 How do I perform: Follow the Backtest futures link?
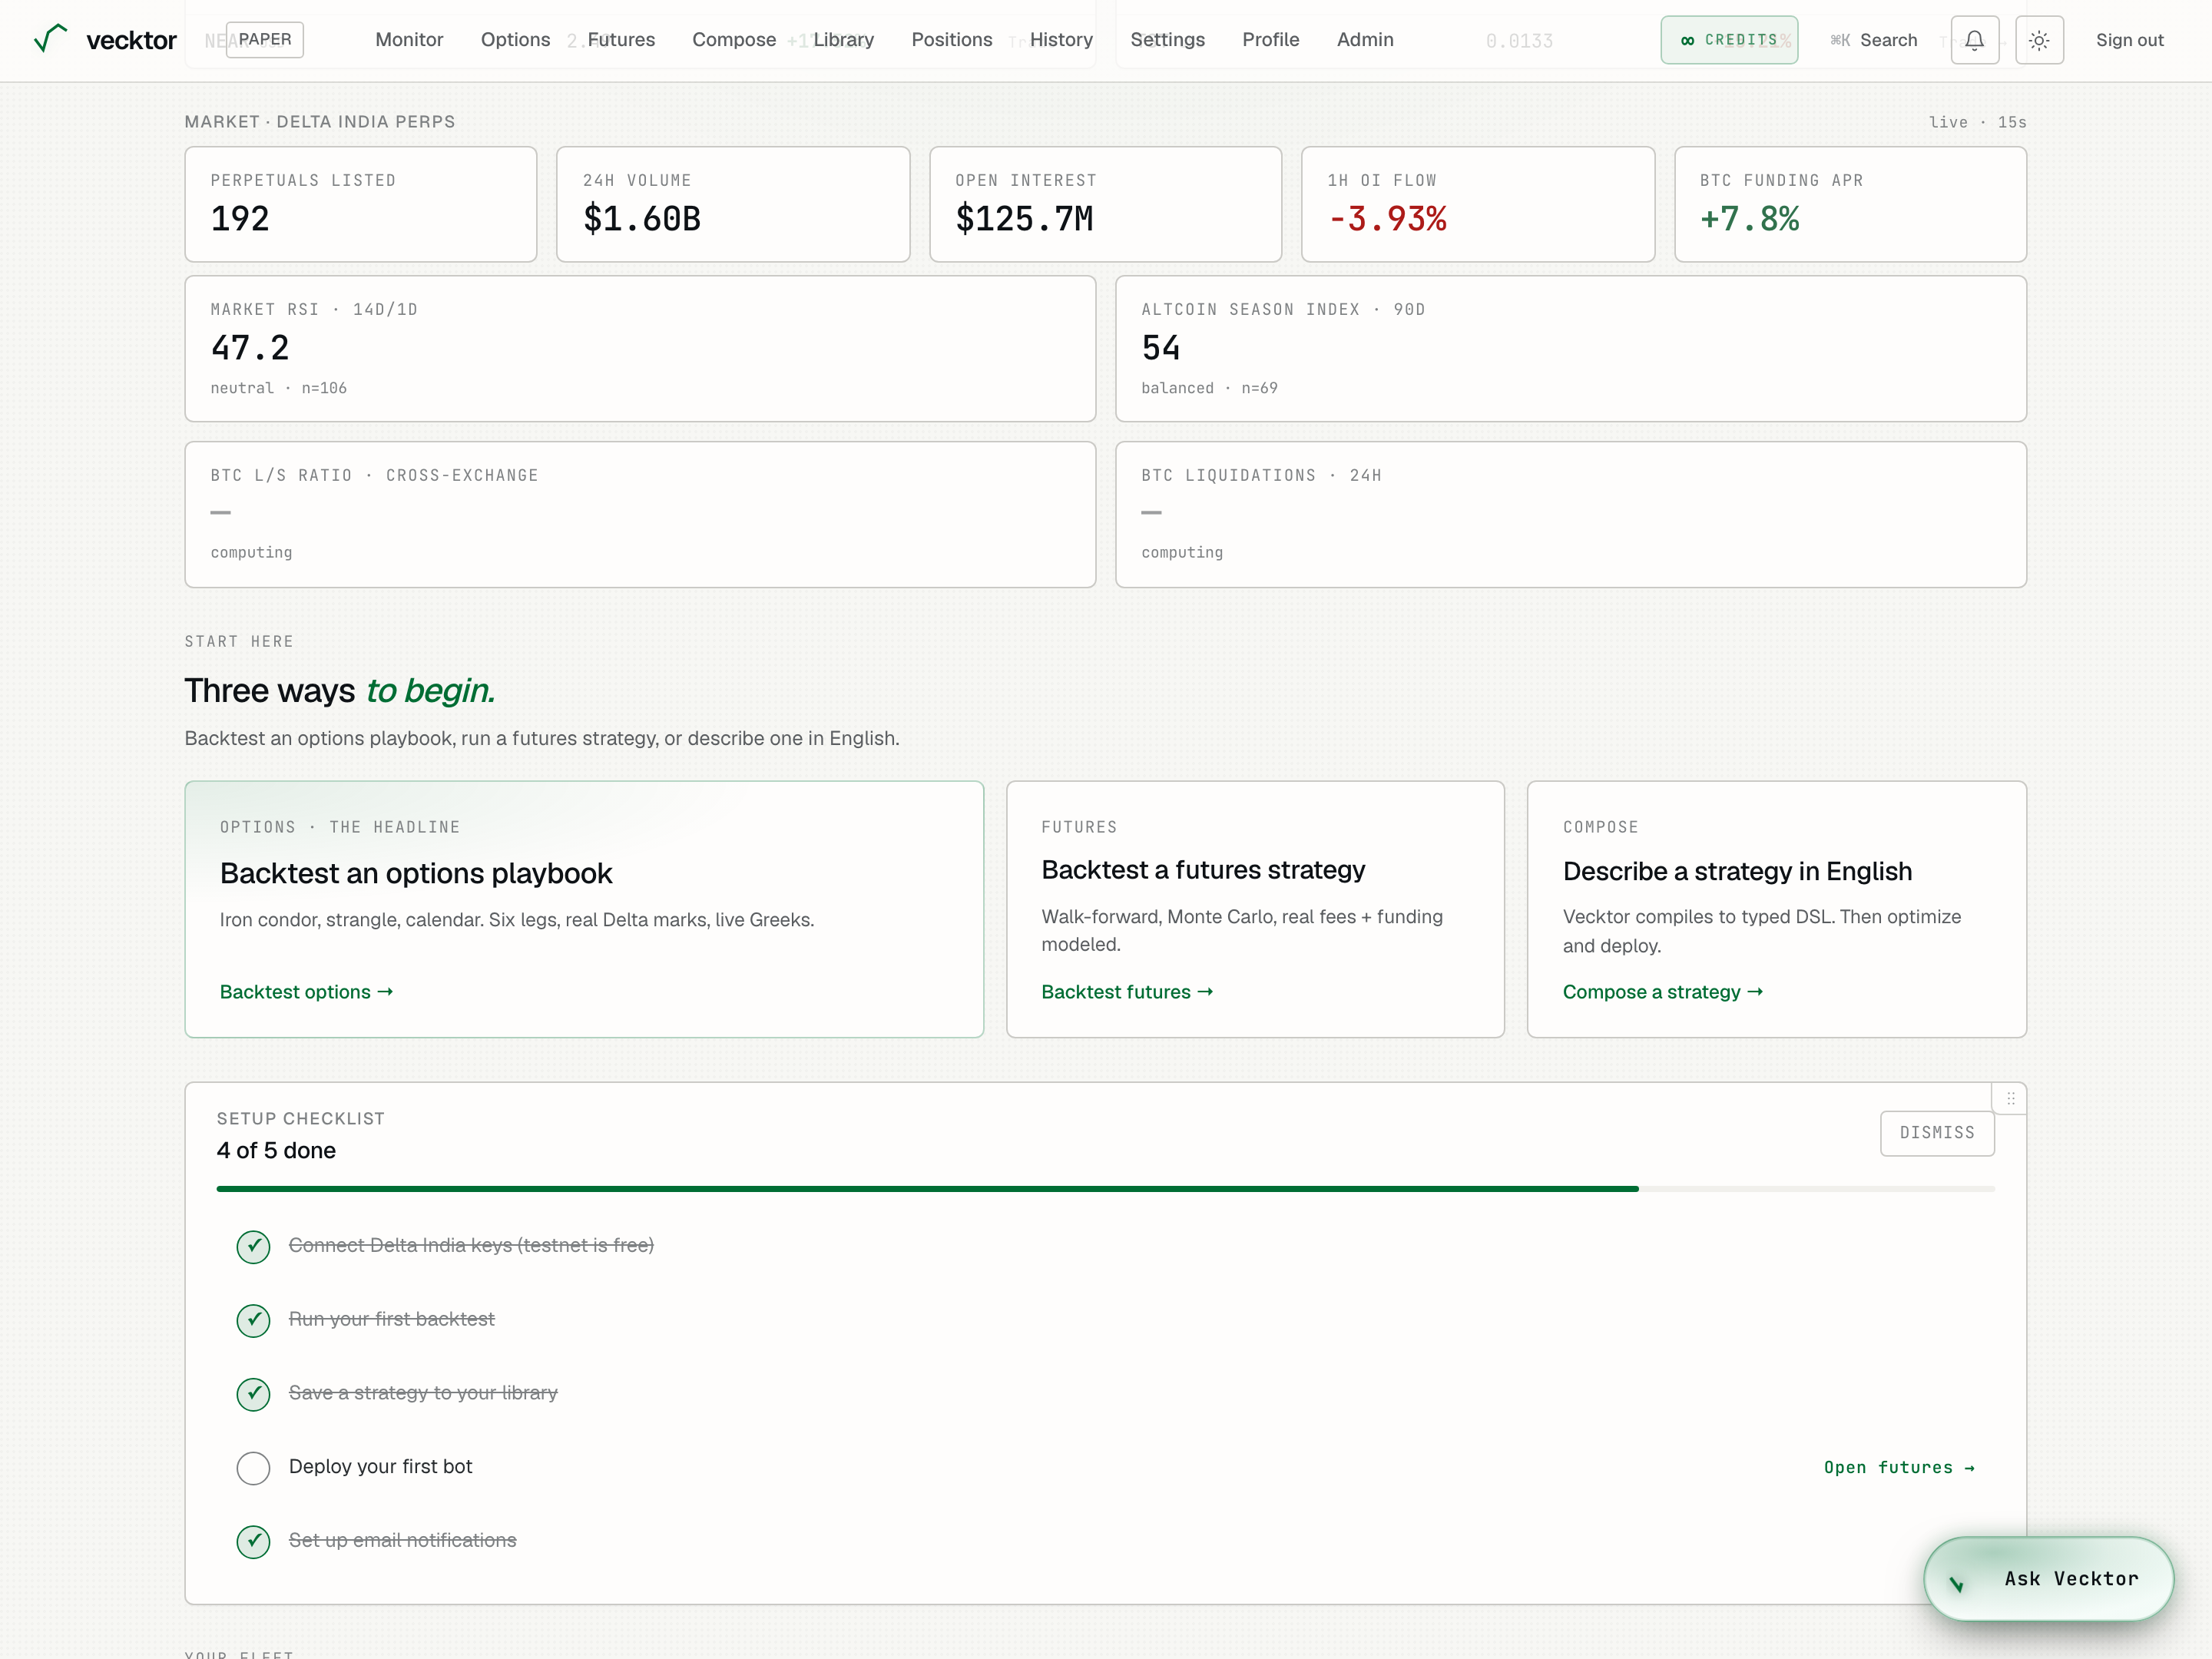(1127, 992)
